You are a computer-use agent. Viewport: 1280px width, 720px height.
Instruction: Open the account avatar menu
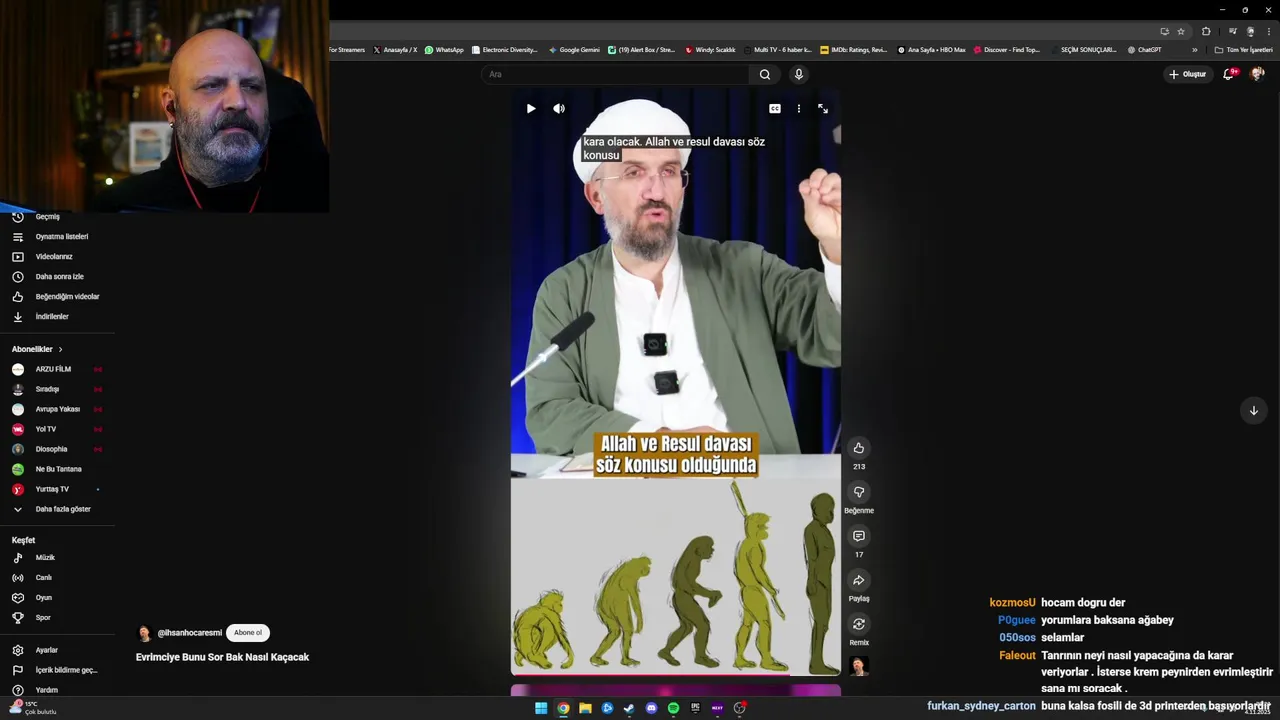[x=1257, y=74]
